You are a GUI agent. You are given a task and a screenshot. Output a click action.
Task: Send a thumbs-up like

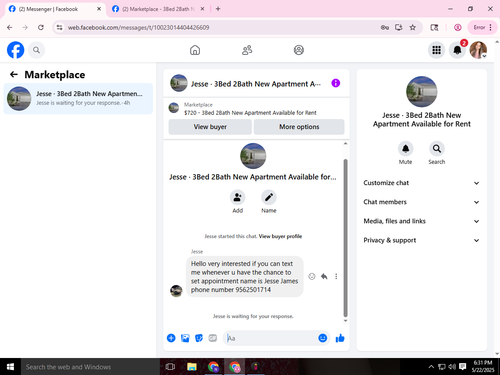coord(340,338)
